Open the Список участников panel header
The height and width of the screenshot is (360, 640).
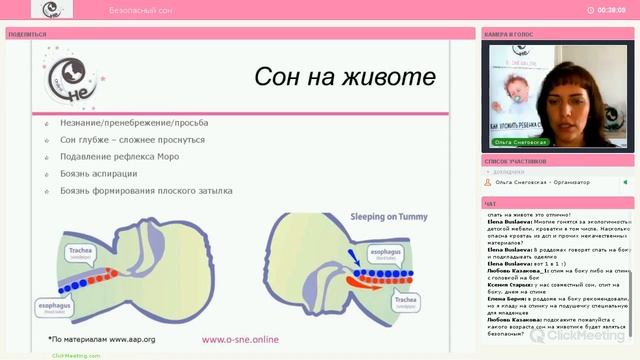558,161
